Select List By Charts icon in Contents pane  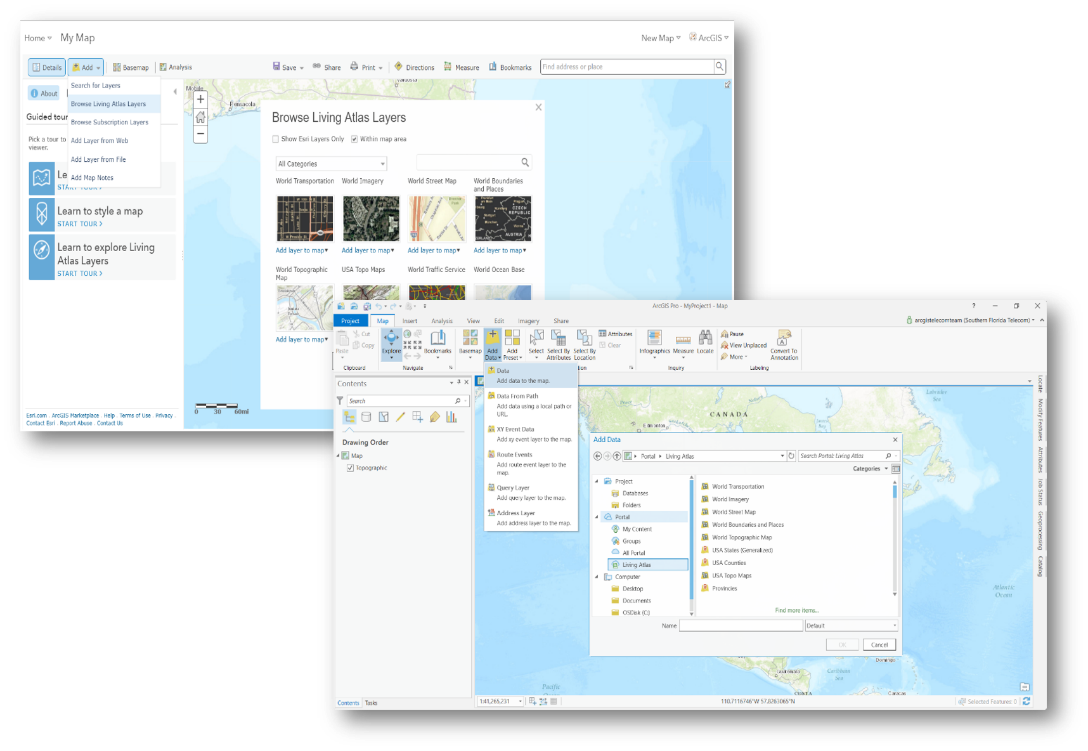[452, 417]
